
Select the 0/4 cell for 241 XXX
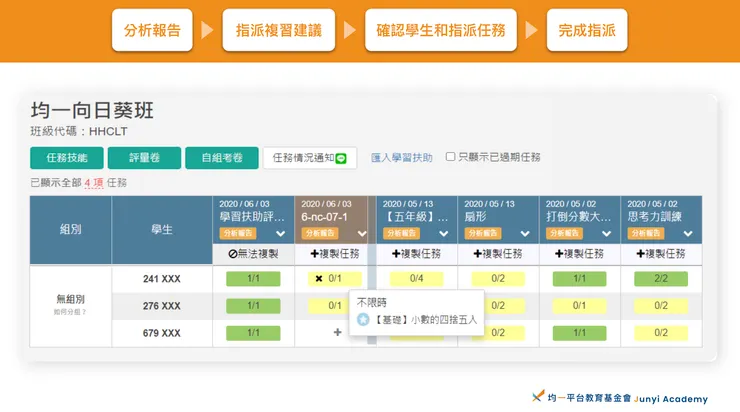417,279
